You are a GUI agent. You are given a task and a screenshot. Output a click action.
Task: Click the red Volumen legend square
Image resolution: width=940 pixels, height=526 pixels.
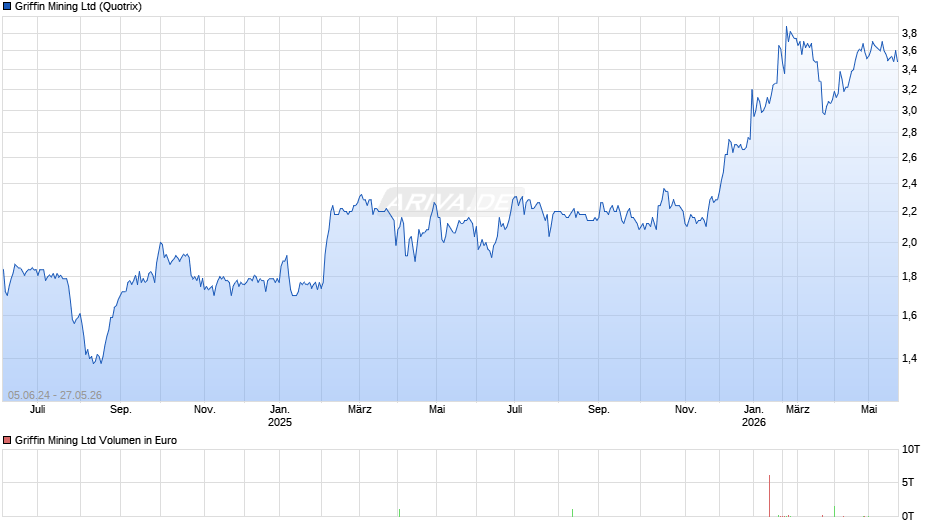pos(7,440)
